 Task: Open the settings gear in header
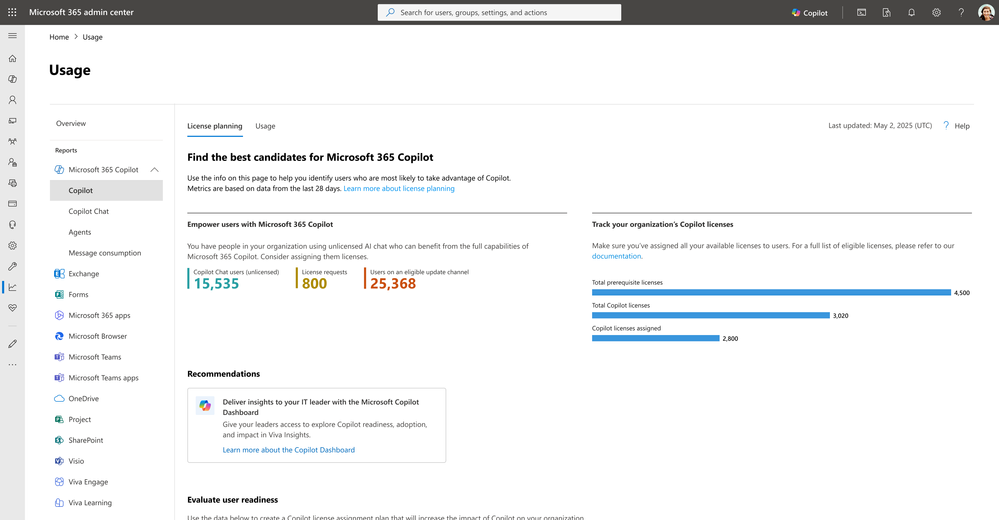click(x=936, y=12)
